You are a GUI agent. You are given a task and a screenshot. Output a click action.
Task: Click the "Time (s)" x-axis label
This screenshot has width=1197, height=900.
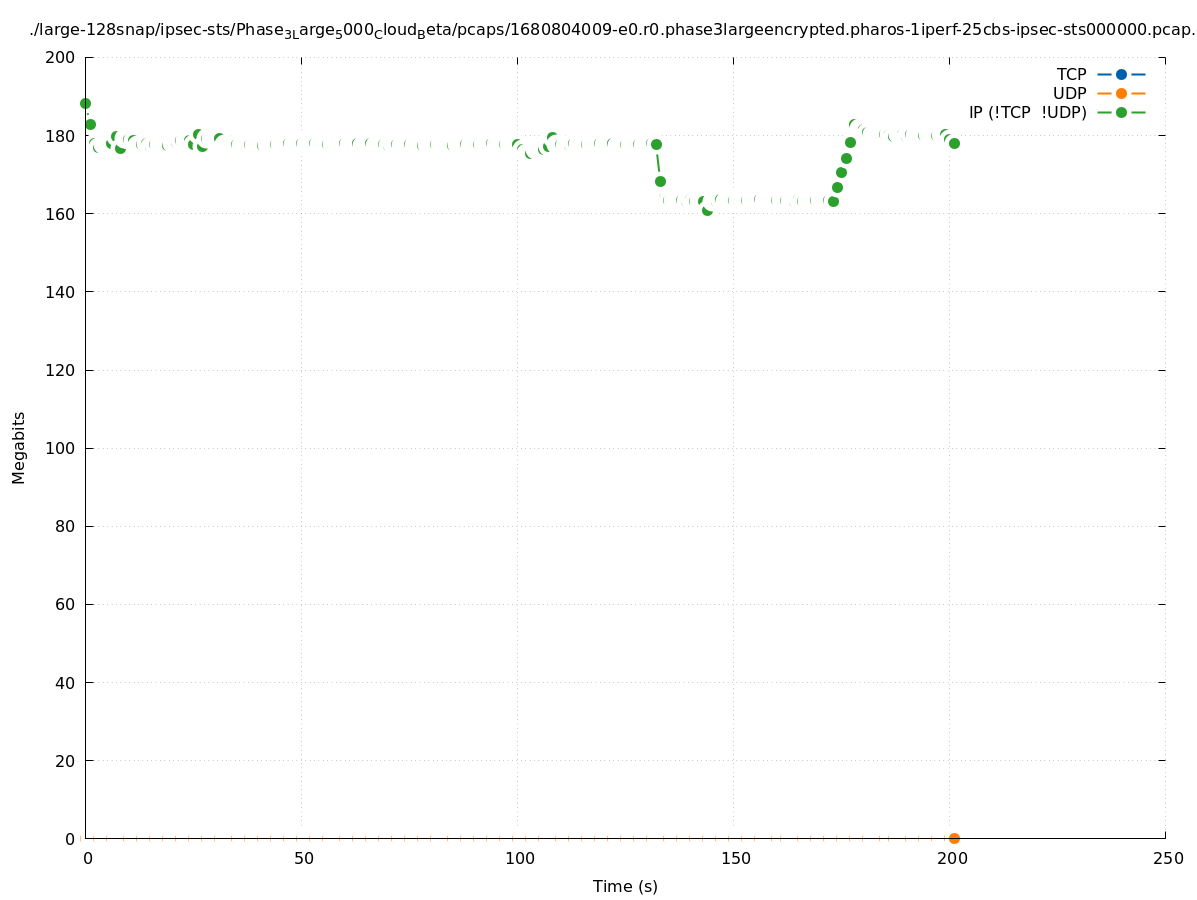pos(625,886)
